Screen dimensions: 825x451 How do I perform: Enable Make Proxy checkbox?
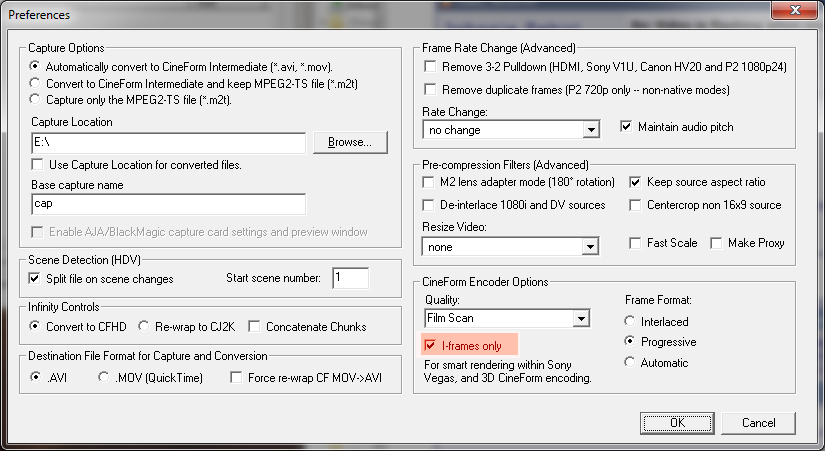[x=716, y=243]
